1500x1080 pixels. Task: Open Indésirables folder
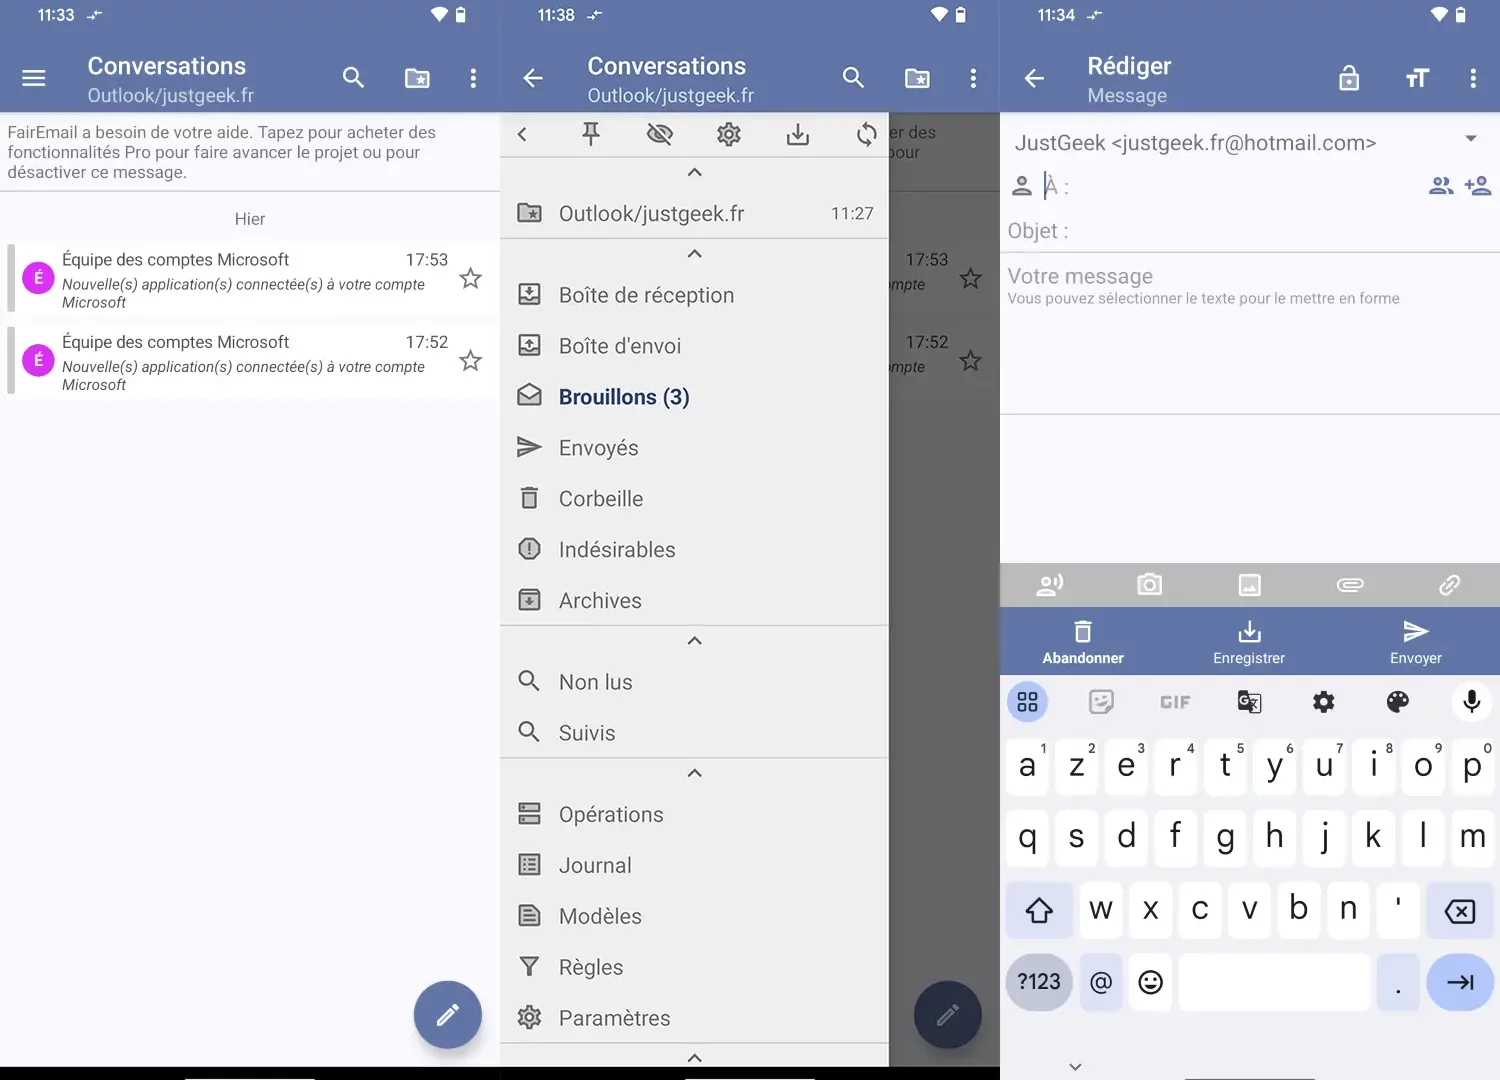(x=695, y=550)
